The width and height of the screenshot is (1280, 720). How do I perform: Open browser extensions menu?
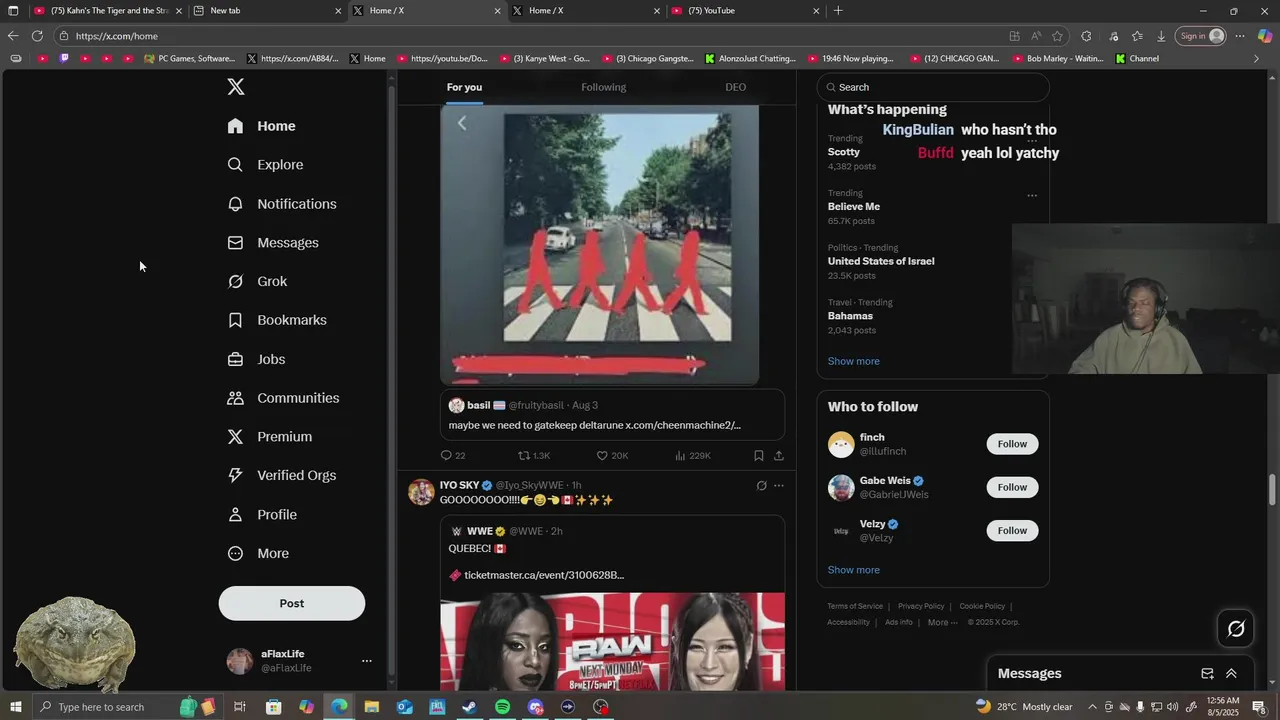1086,36
